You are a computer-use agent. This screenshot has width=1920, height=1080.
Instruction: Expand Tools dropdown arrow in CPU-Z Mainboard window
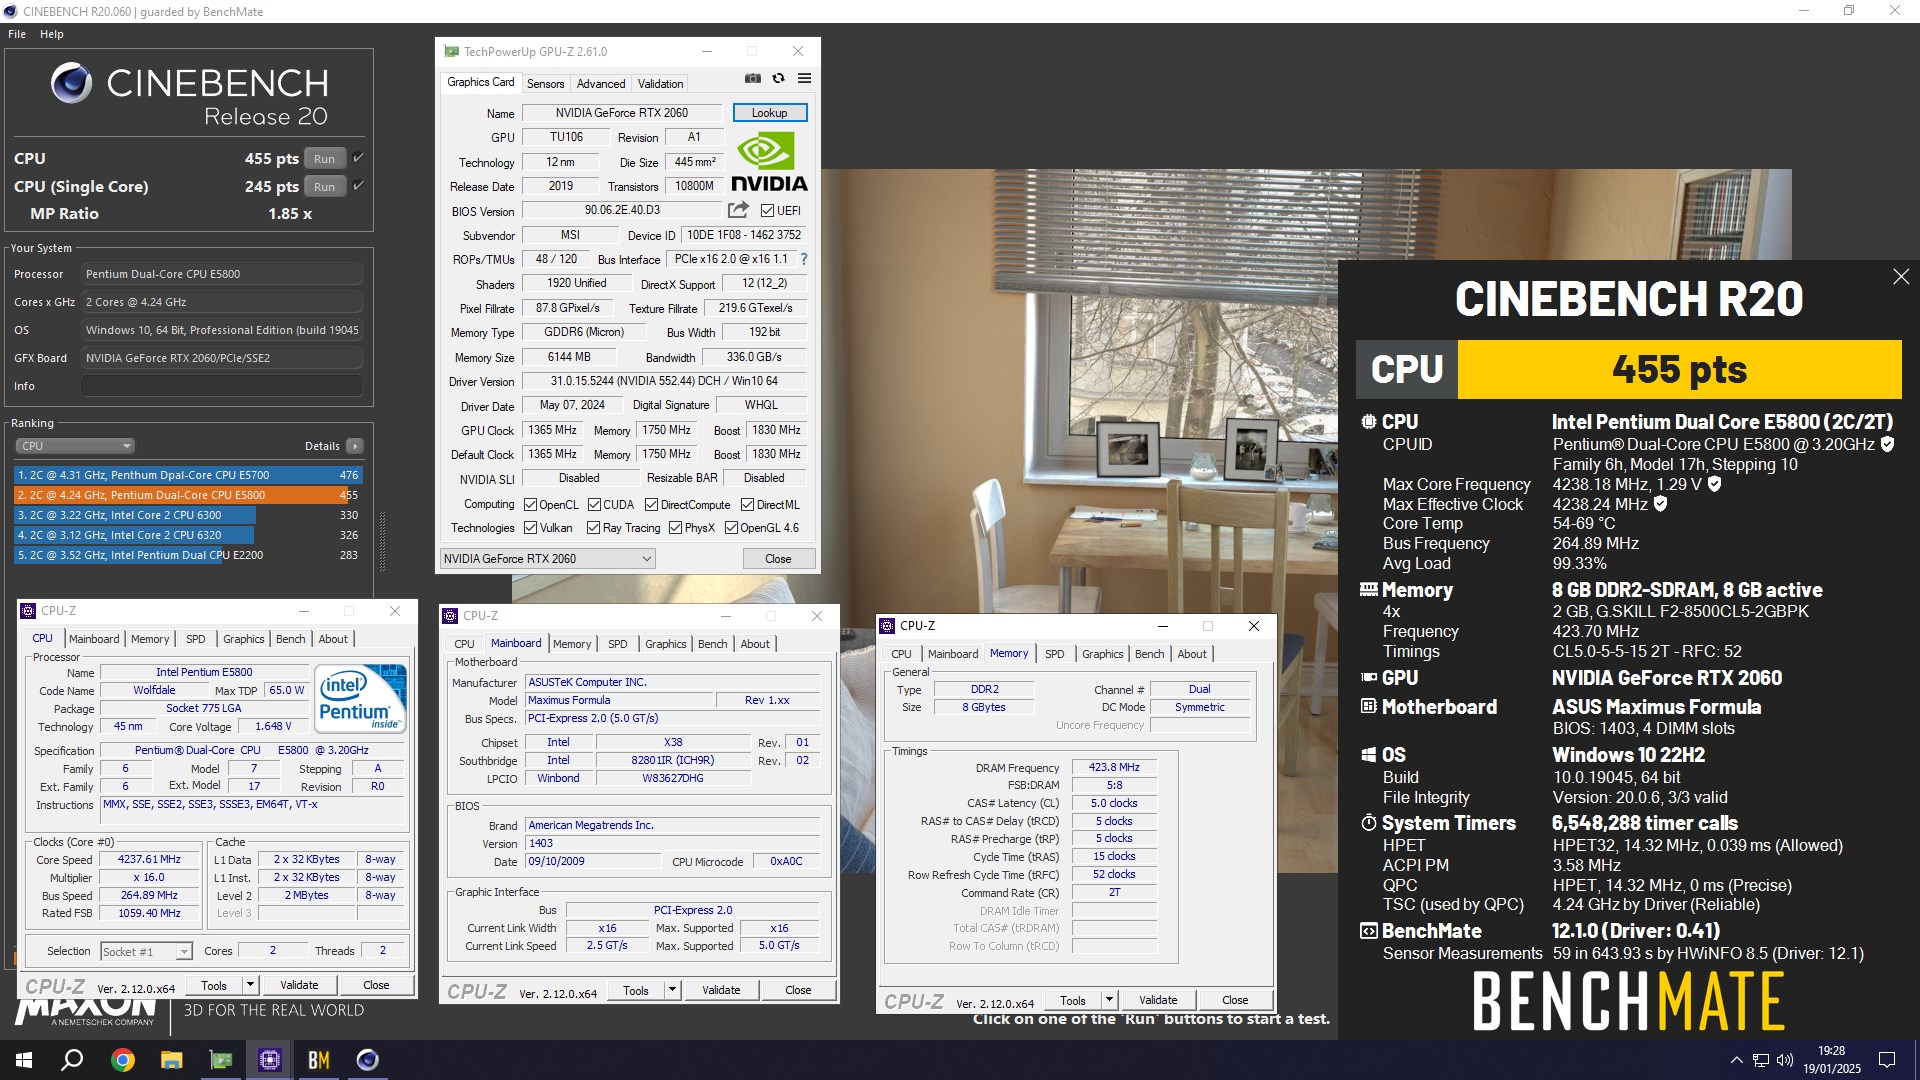click(x=672, y=990)
